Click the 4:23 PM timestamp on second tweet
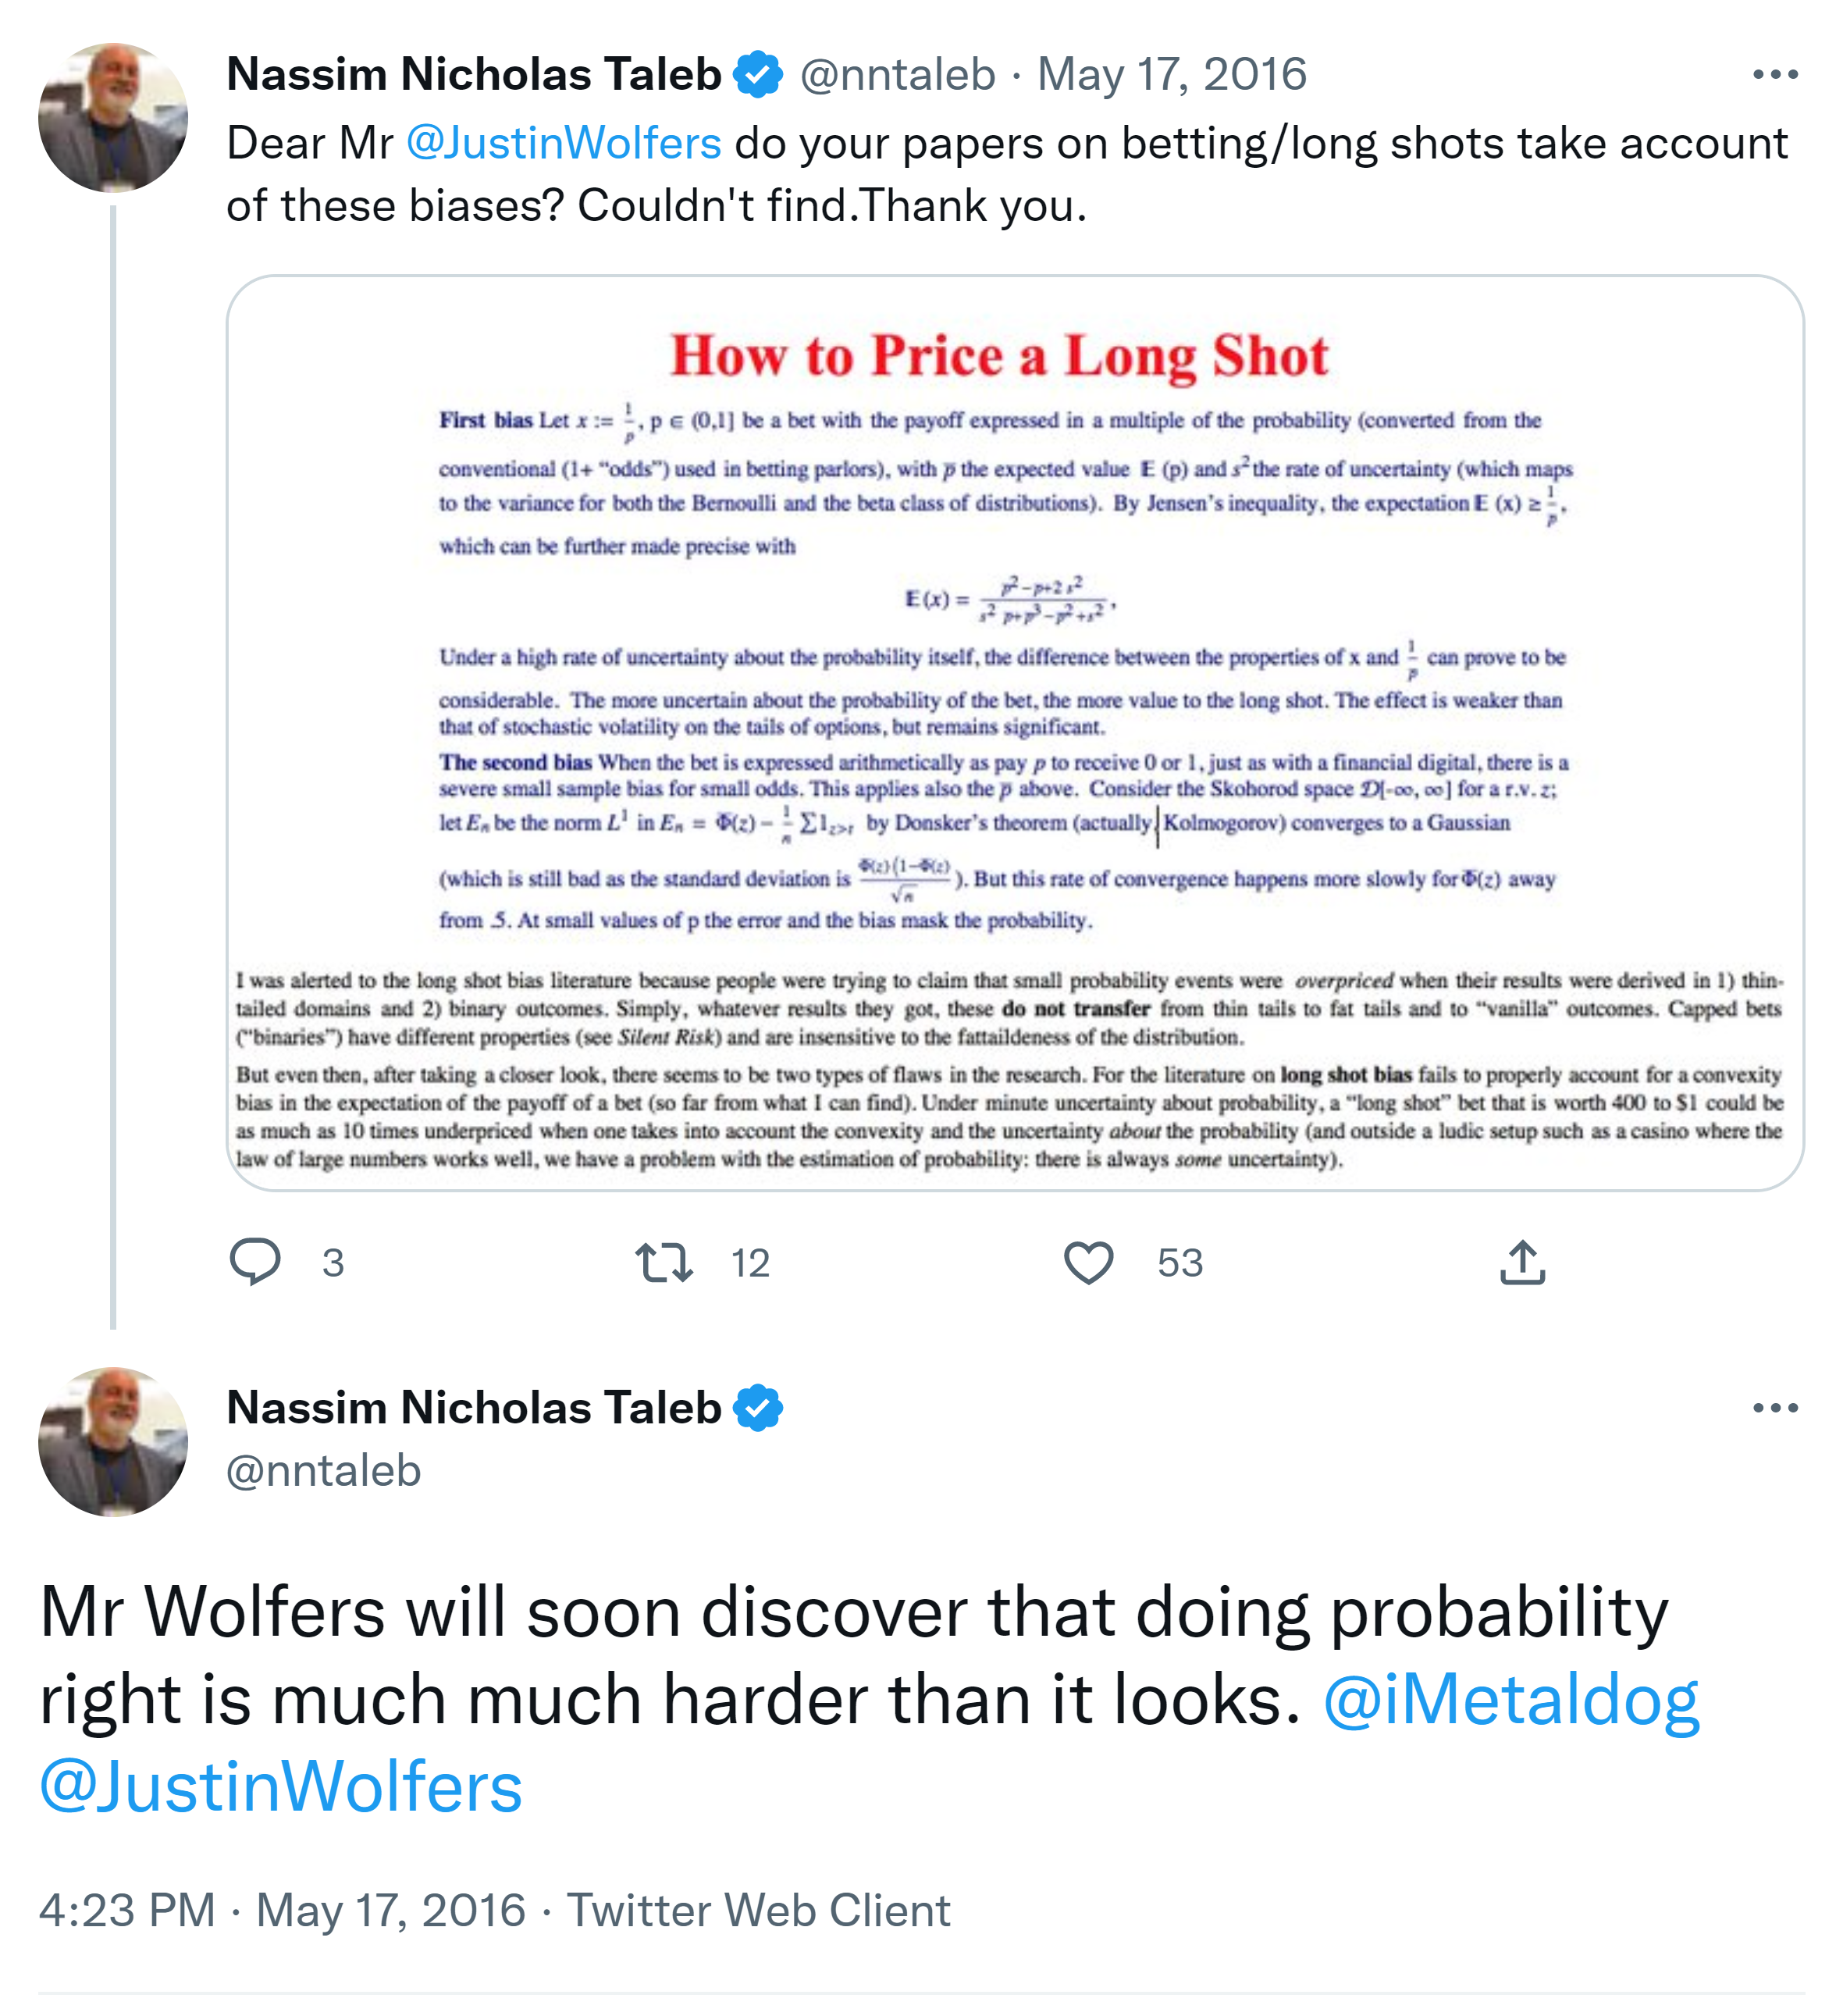Image resolution: width=1836 pixels, height=2016 pixels. 127,1911
